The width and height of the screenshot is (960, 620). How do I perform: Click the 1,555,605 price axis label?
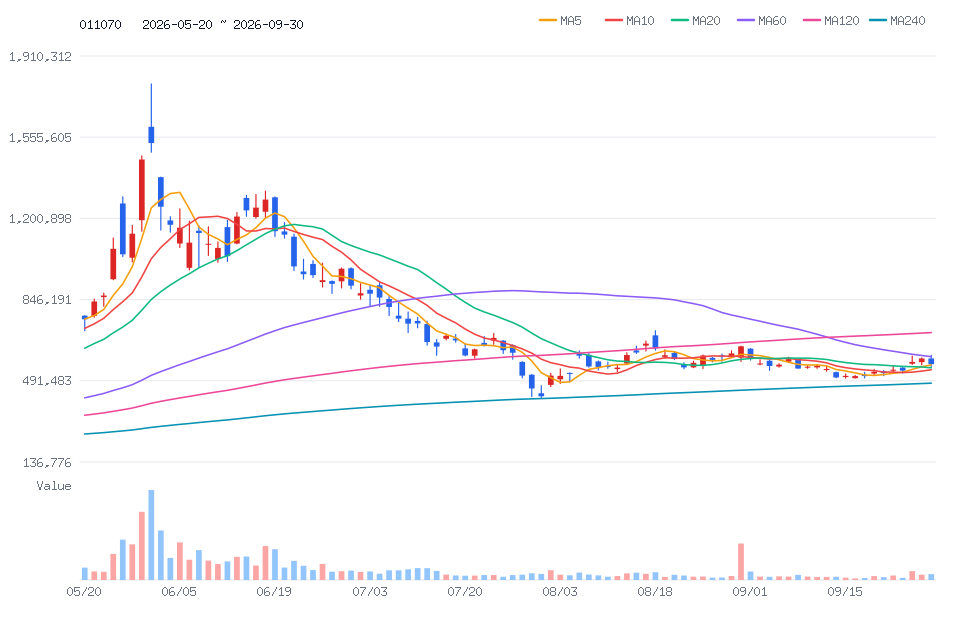40,138
